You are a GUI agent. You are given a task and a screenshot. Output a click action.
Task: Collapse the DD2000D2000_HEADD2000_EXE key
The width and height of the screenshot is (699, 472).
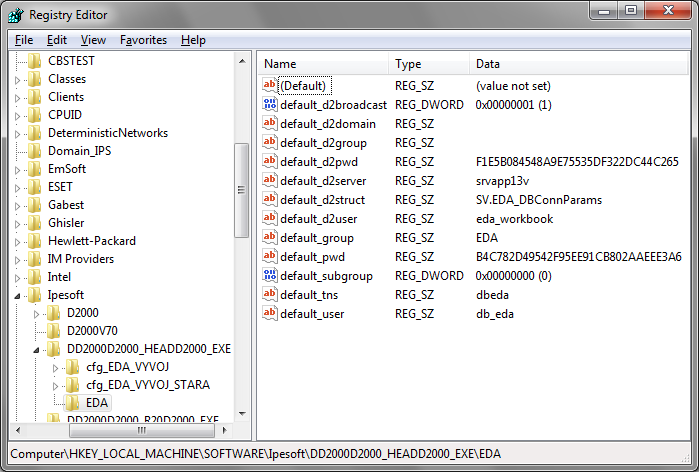[x=38, y=350]
